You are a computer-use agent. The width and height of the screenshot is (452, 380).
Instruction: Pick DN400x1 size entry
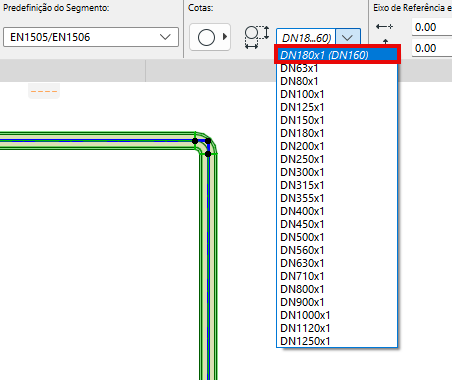[337, 211]
